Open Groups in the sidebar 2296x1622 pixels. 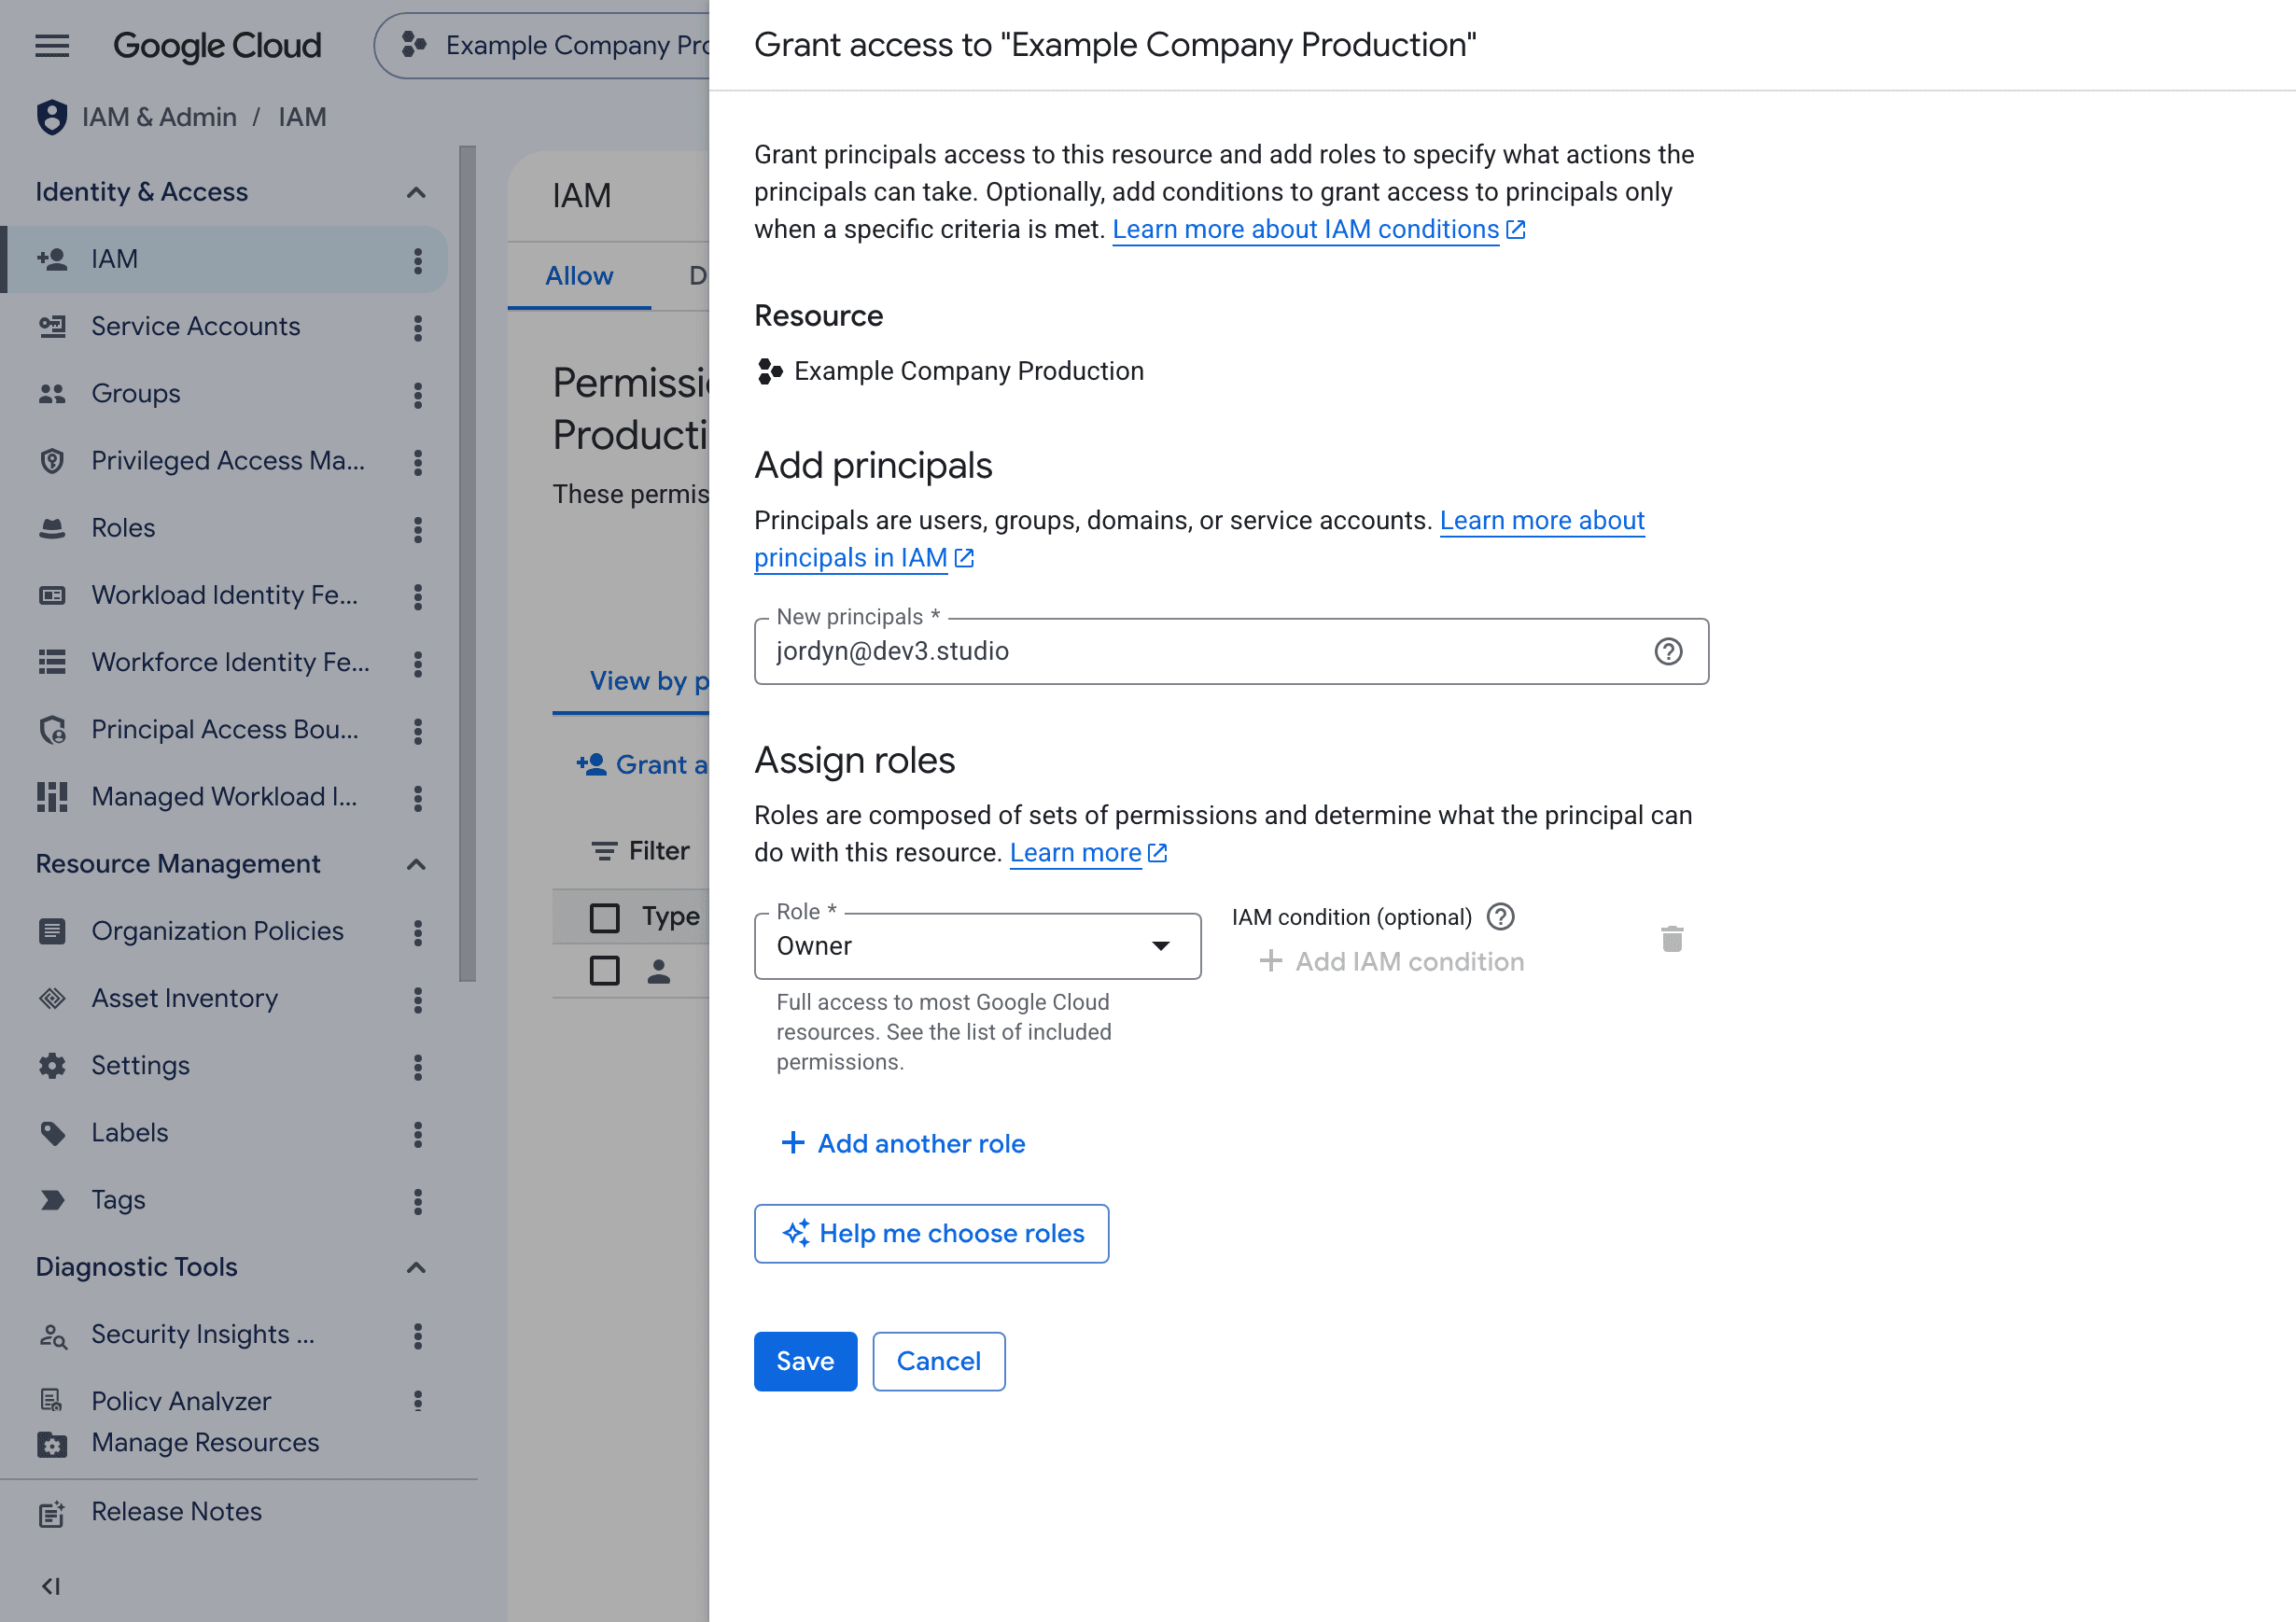coord(224,393)
